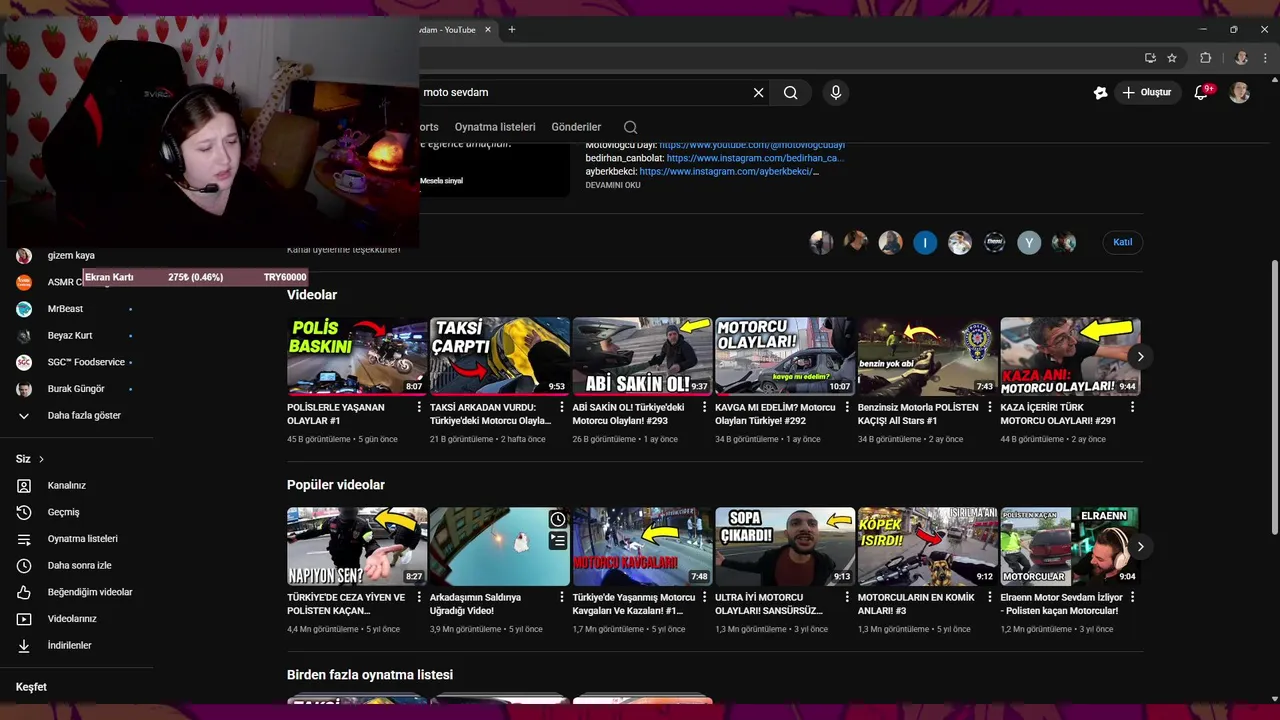Viewport: 1280px width, 720px height.
Task: Switch to the Oynatma listeleri tab
Action: (x=495, y=127)
